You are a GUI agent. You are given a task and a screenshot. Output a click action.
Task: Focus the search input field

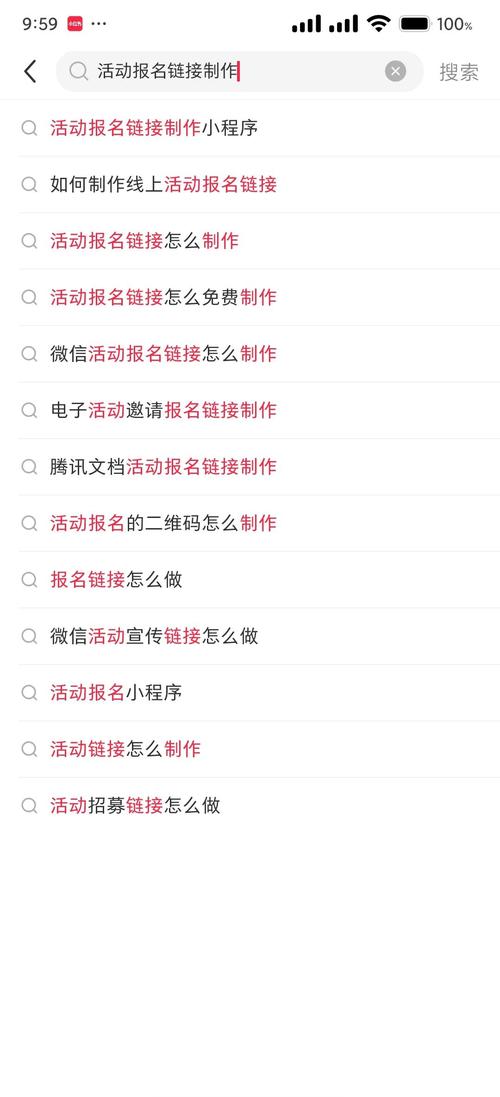[239, 71]
